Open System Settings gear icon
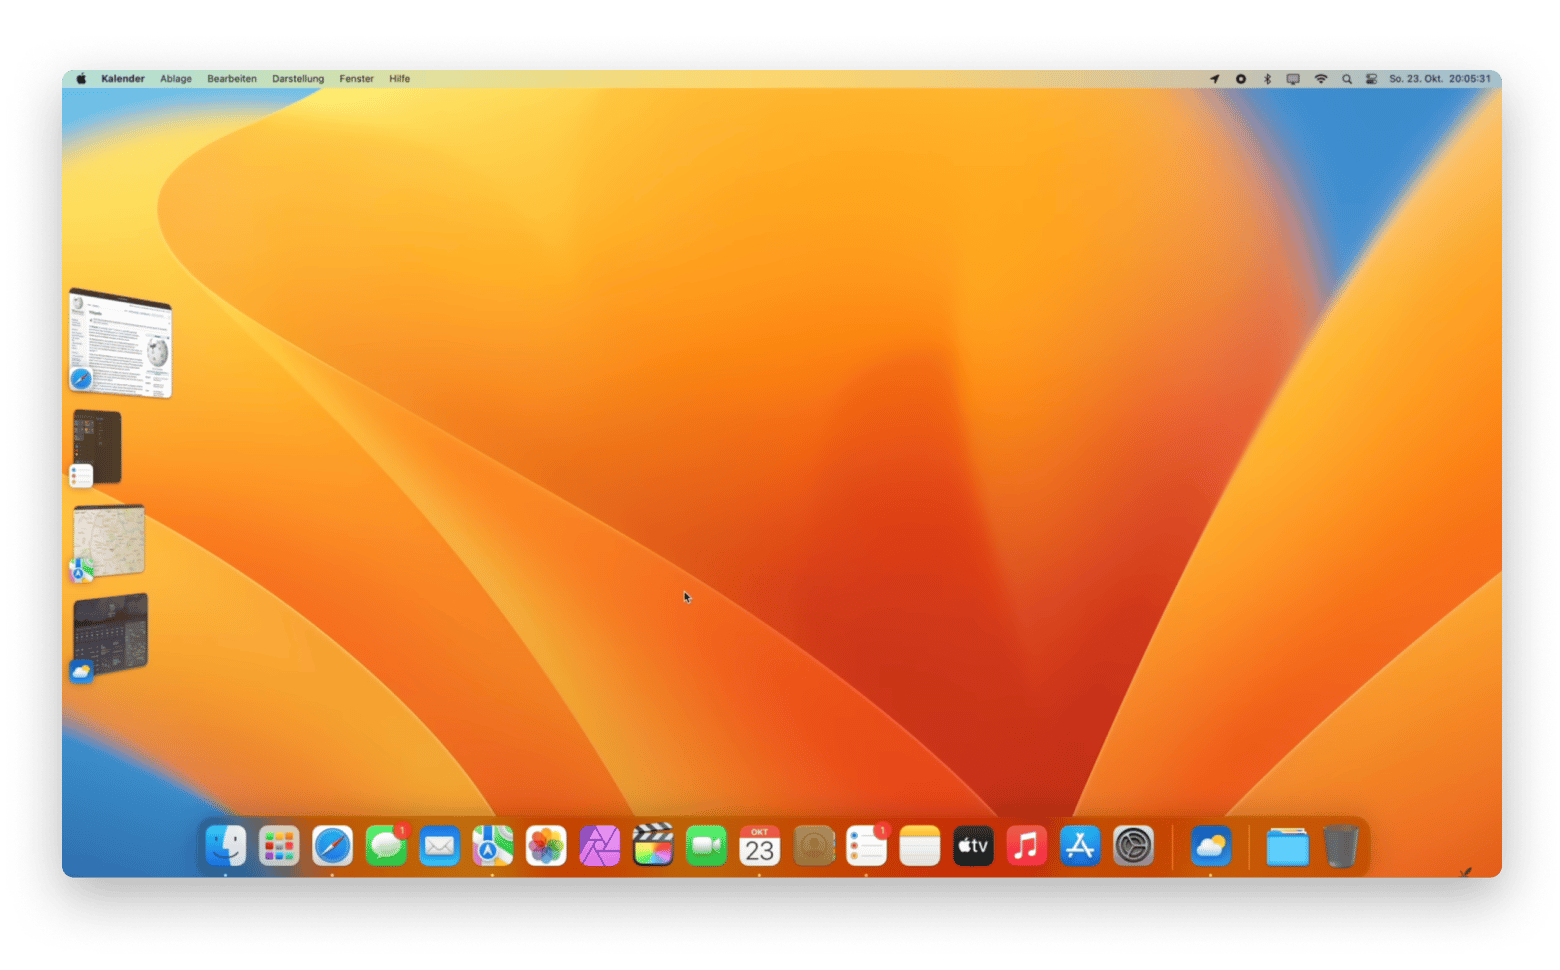Viewport: 1560px width, 970px height. click(1134, 846)
